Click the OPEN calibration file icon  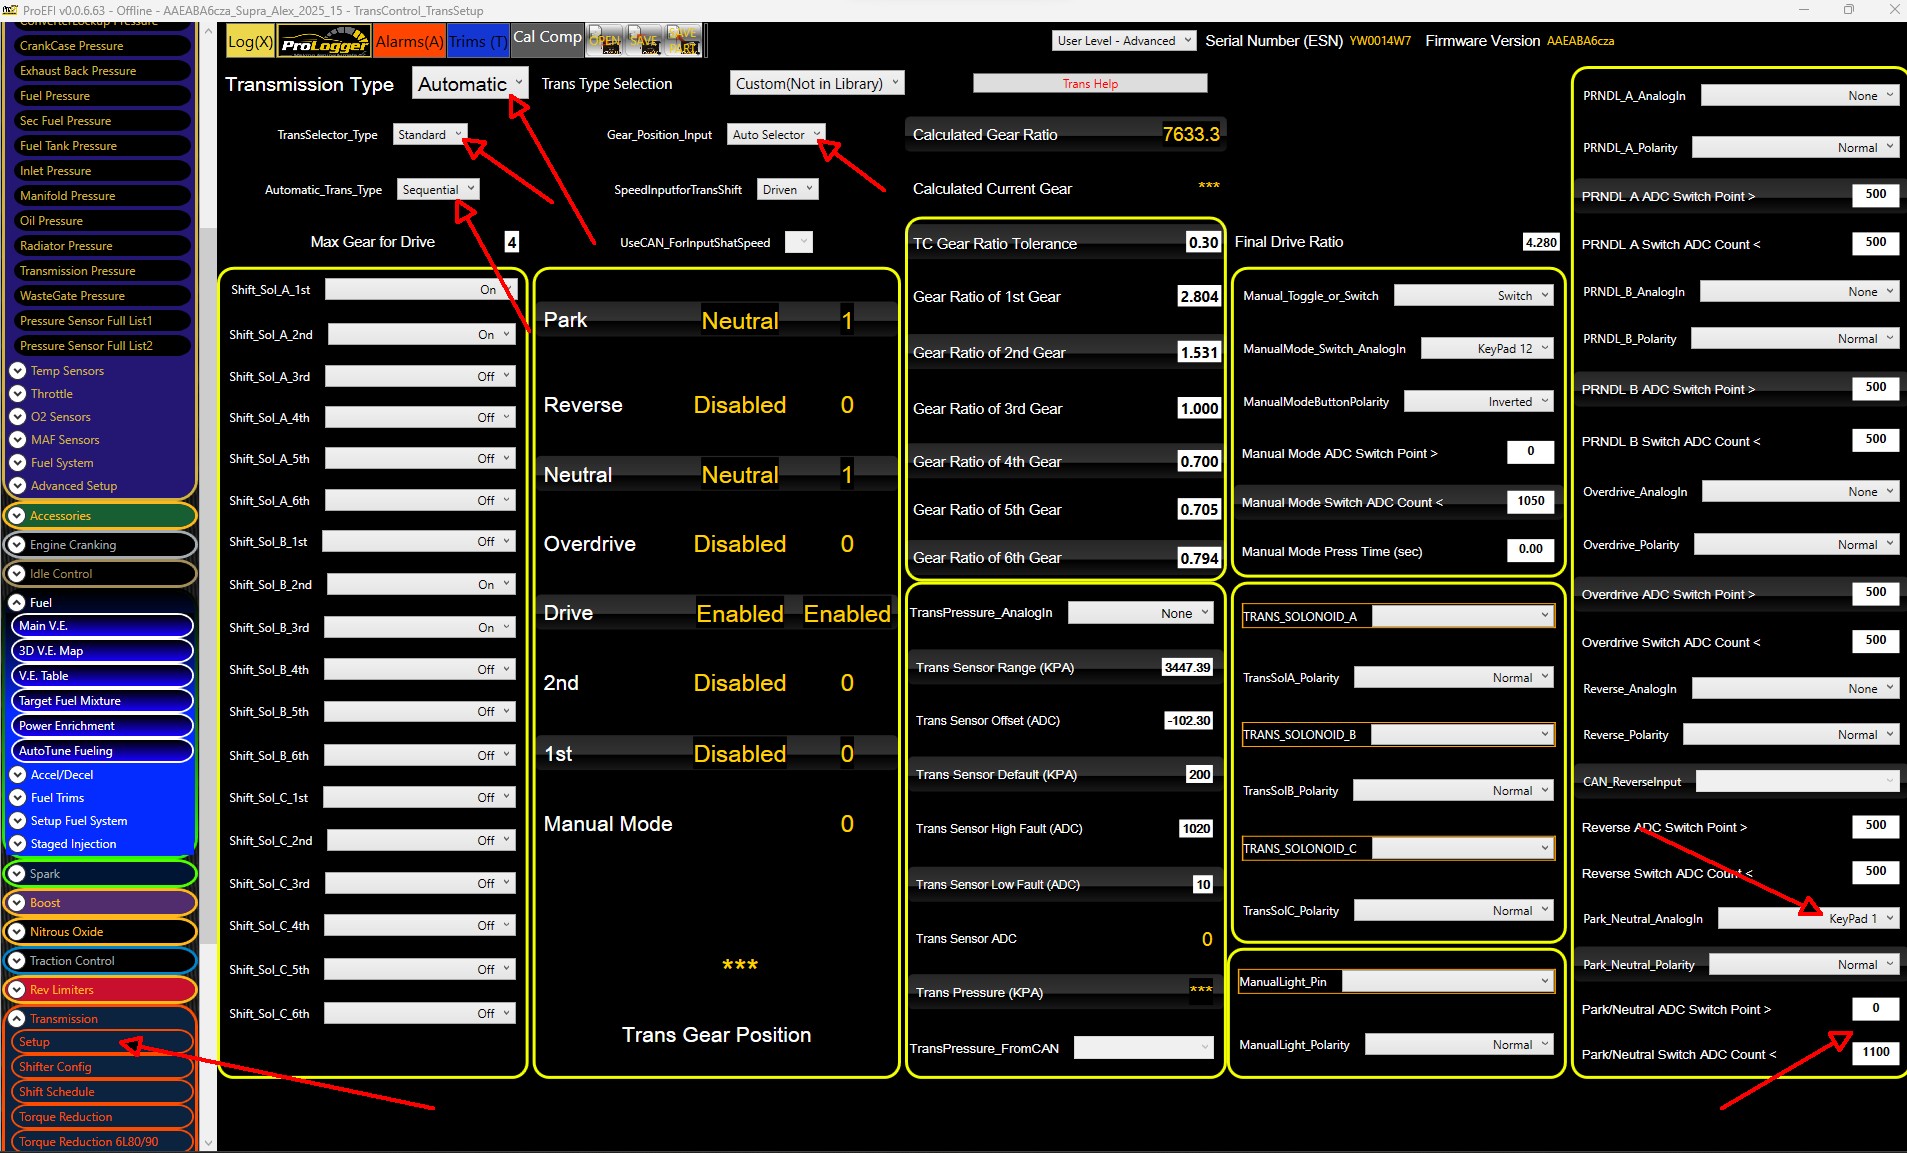[604, 41]
